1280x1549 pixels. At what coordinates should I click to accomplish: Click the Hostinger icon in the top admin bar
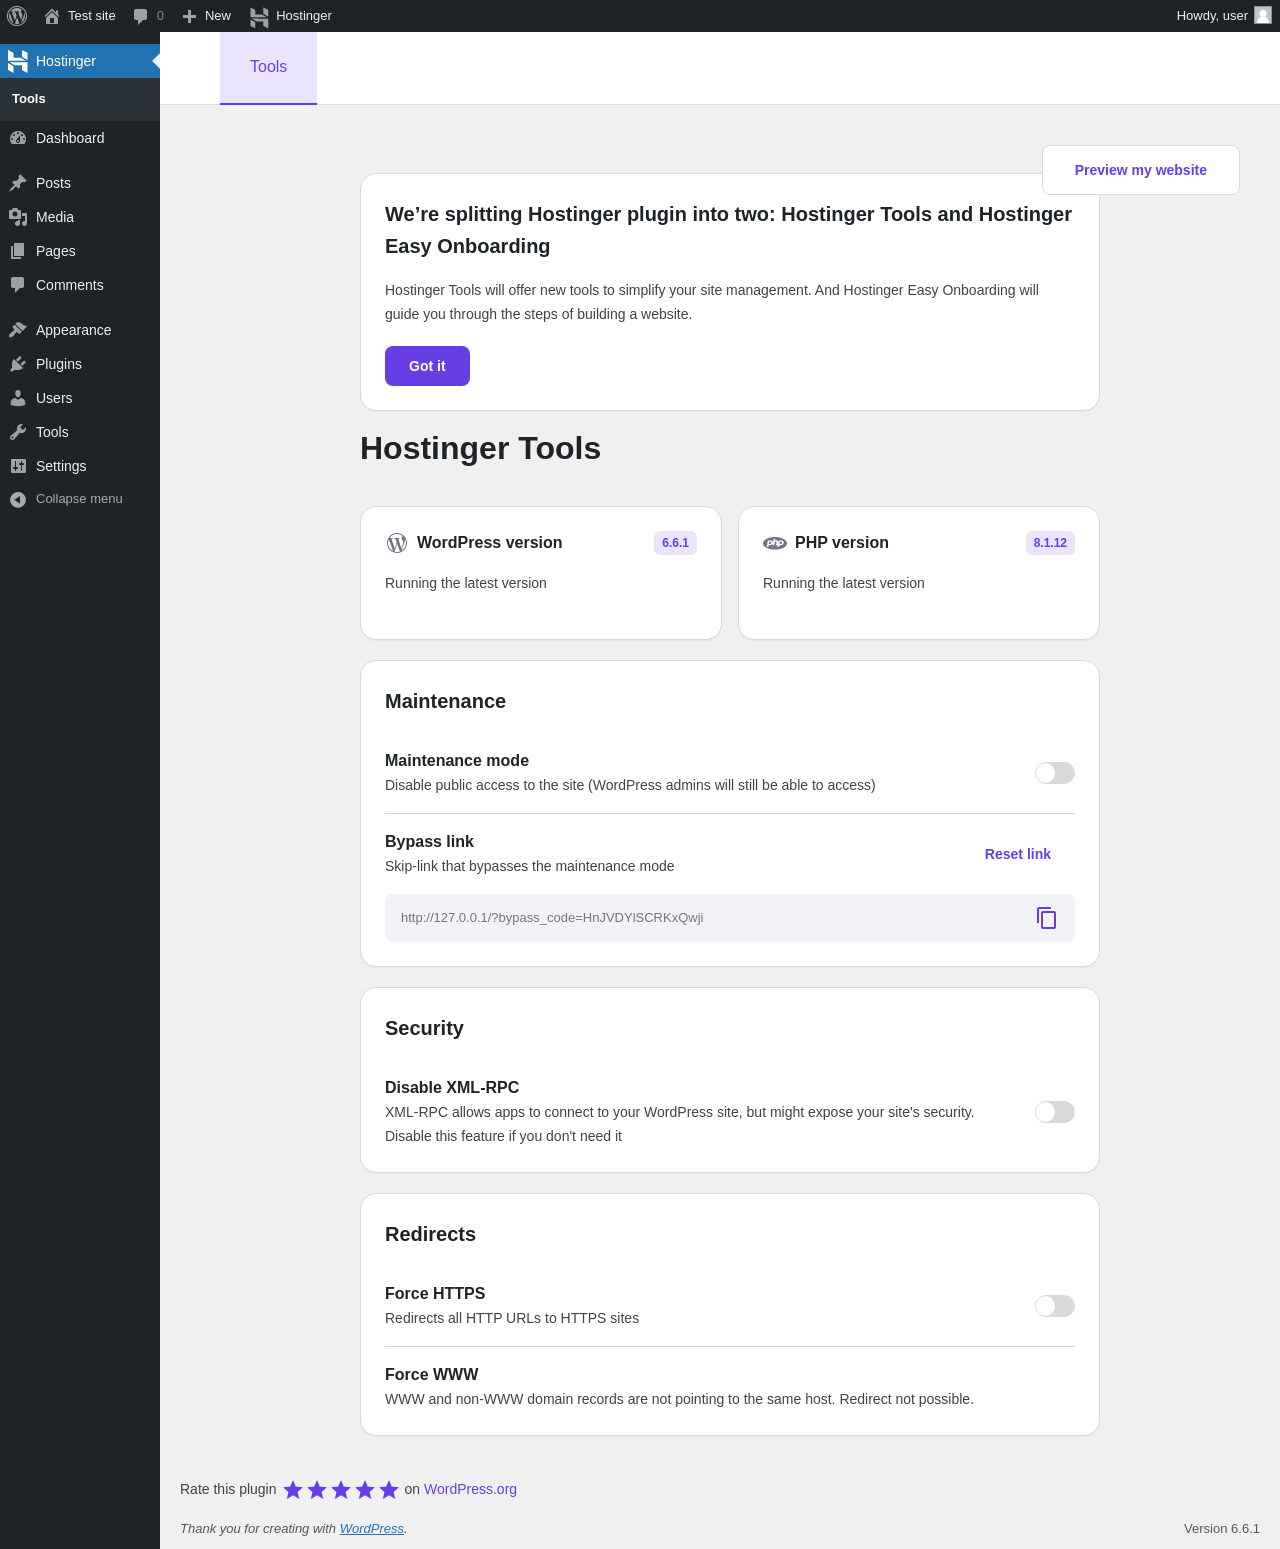click(x=259, y=16)
